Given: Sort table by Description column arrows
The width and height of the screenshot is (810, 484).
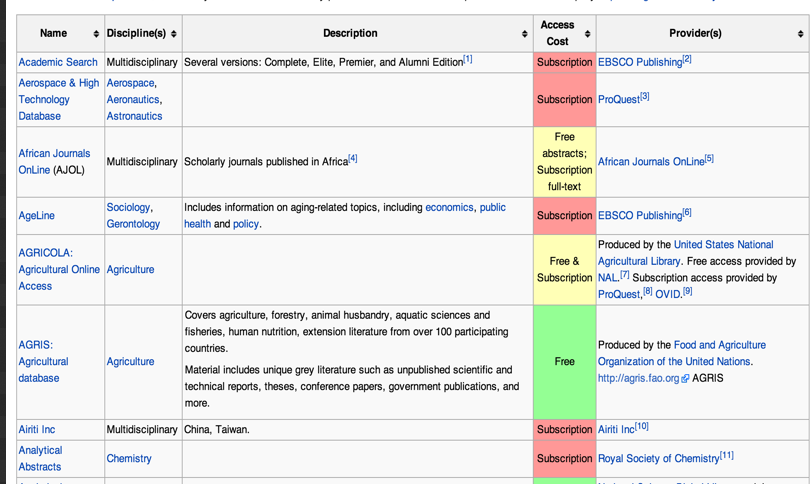Looking at the screenshot, I should pyautogui.click(x=524, y=34).
